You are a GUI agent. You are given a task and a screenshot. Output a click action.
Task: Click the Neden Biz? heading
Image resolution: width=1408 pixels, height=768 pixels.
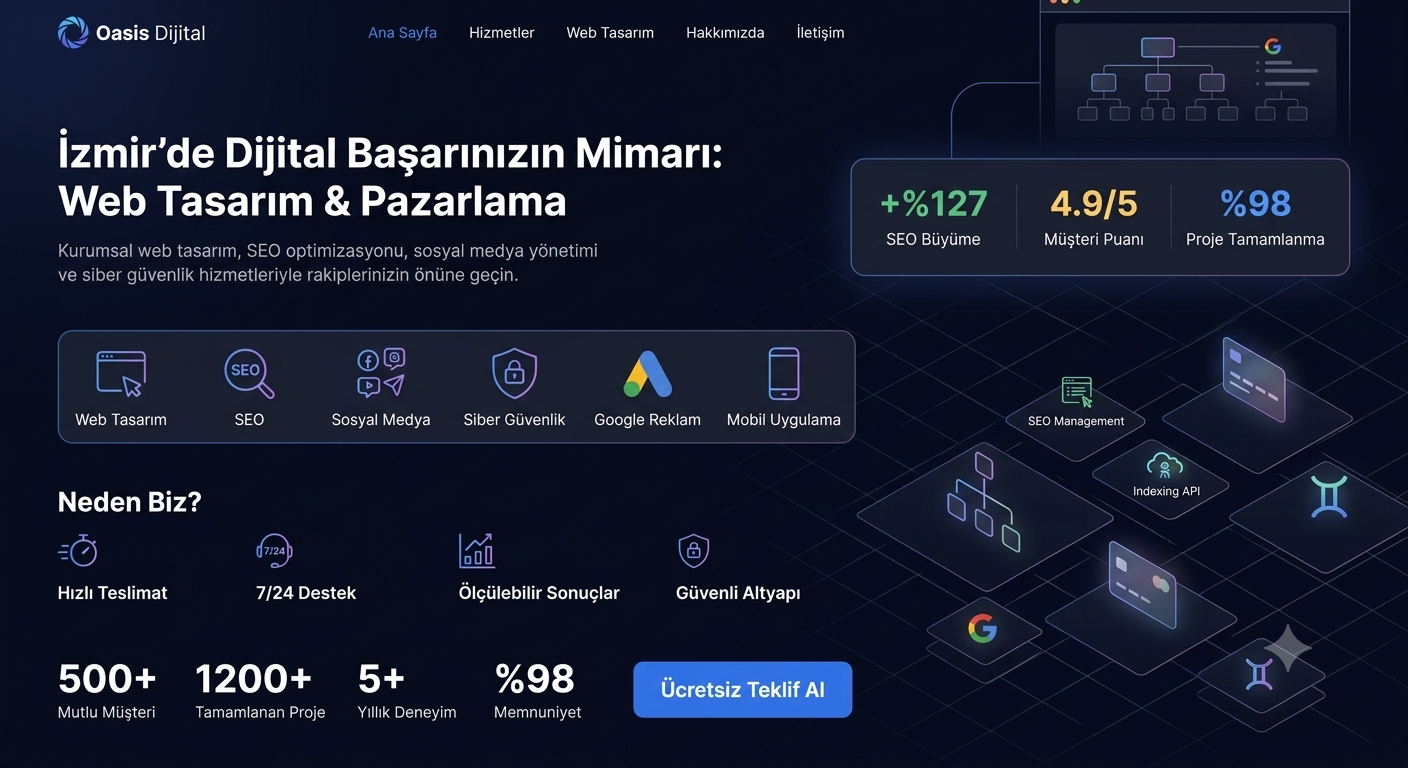(130, 502)
